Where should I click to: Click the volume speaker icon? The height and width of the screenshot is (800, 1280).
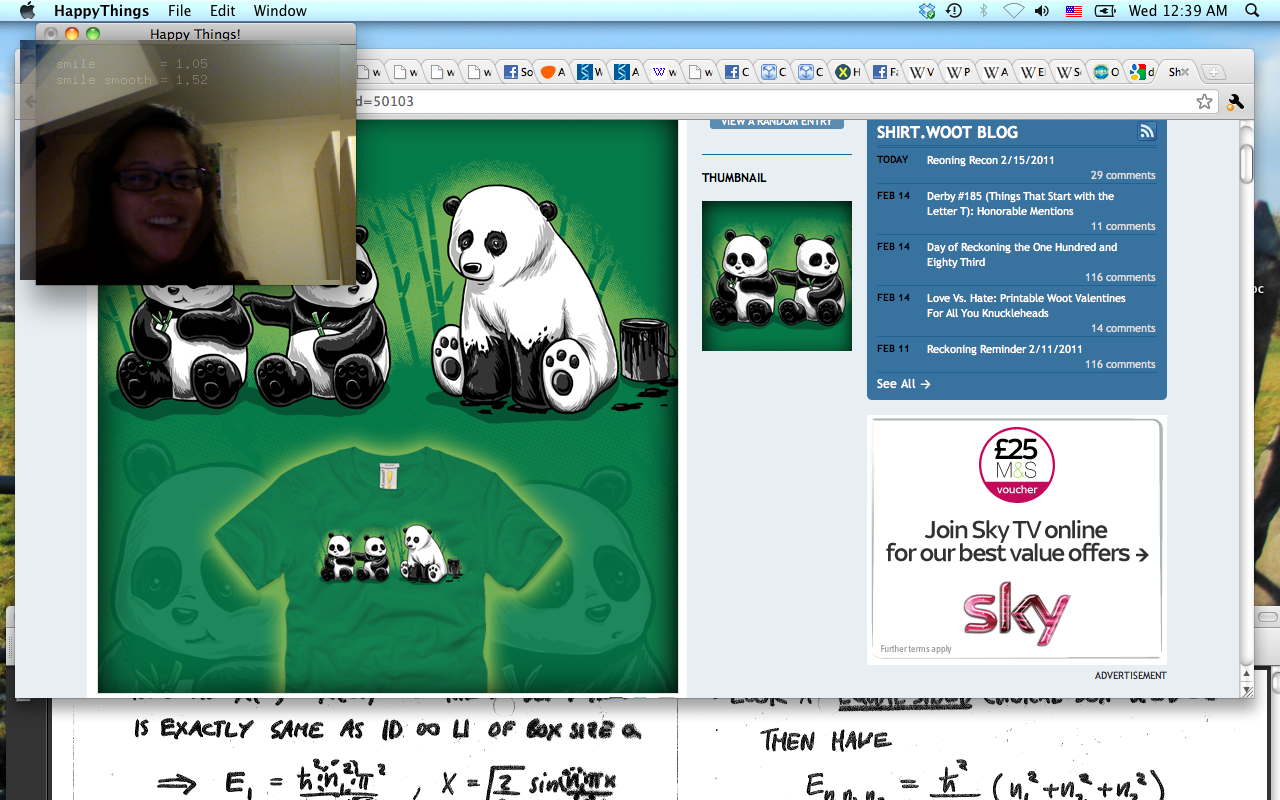1042,11
